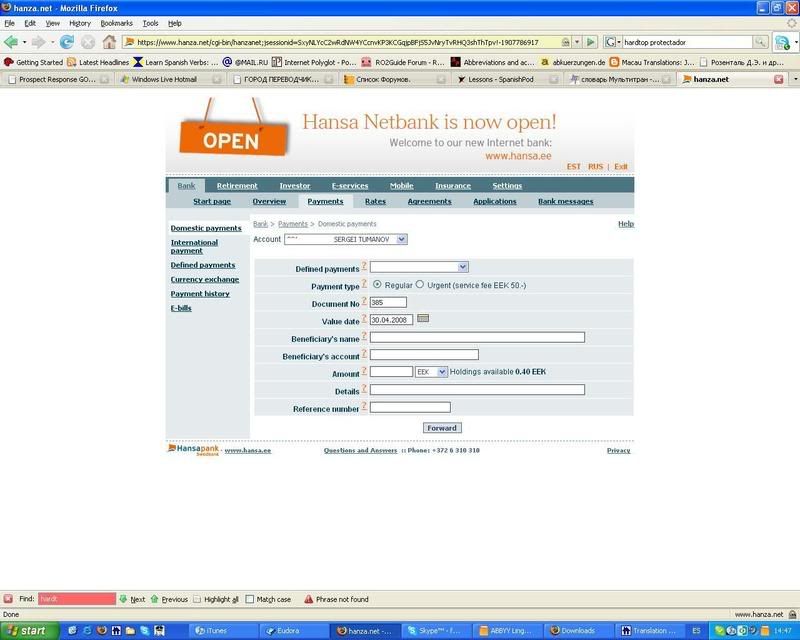Open the Retirement section tab
The height and width of the screenshot is (640, 800).
237,186
